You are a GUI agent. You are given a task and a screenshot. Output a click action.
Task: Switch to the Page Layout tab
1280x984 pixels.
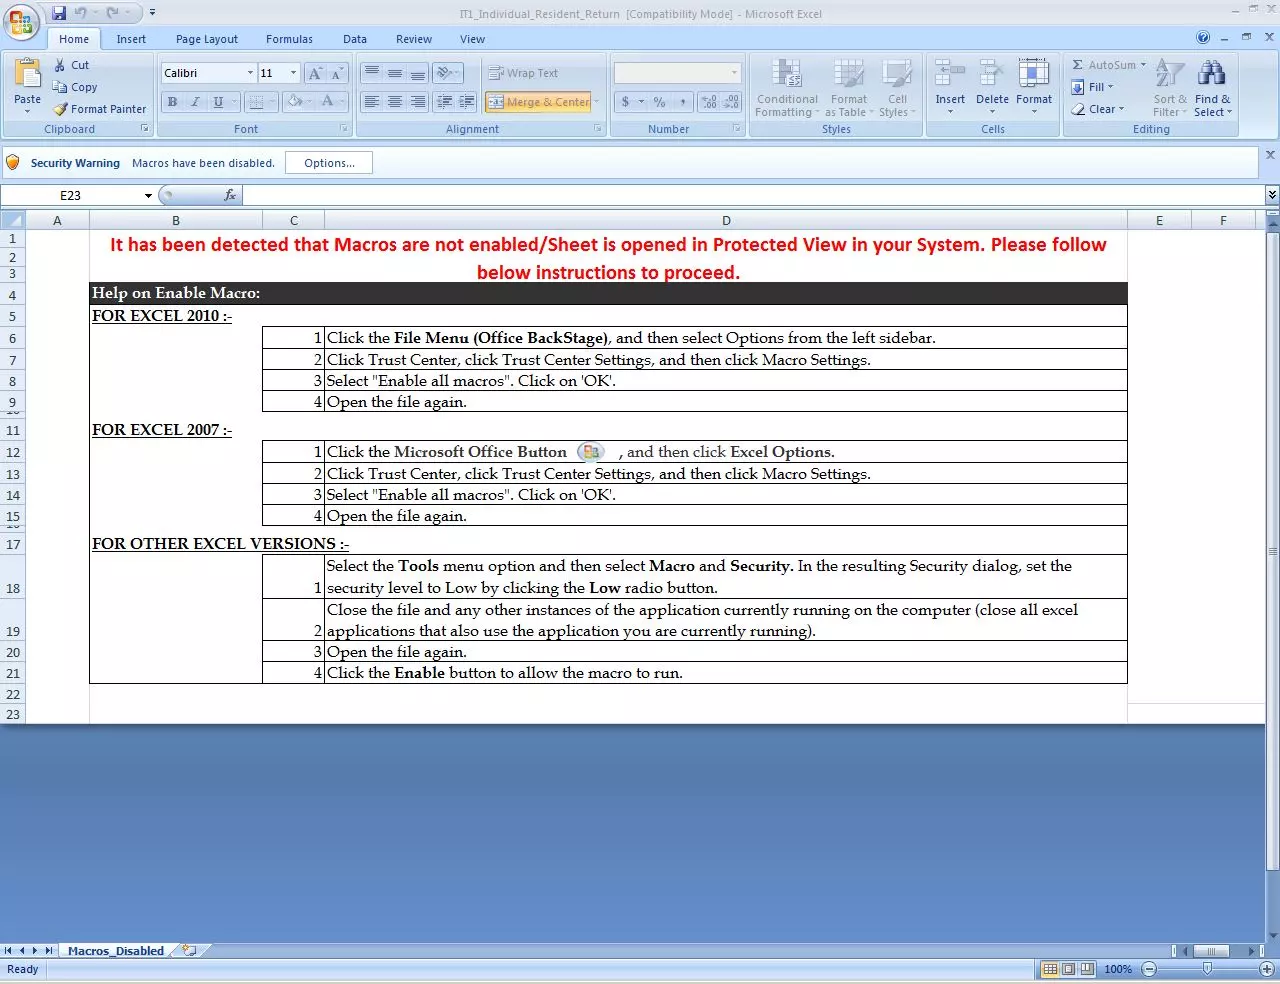click(207, 39)
